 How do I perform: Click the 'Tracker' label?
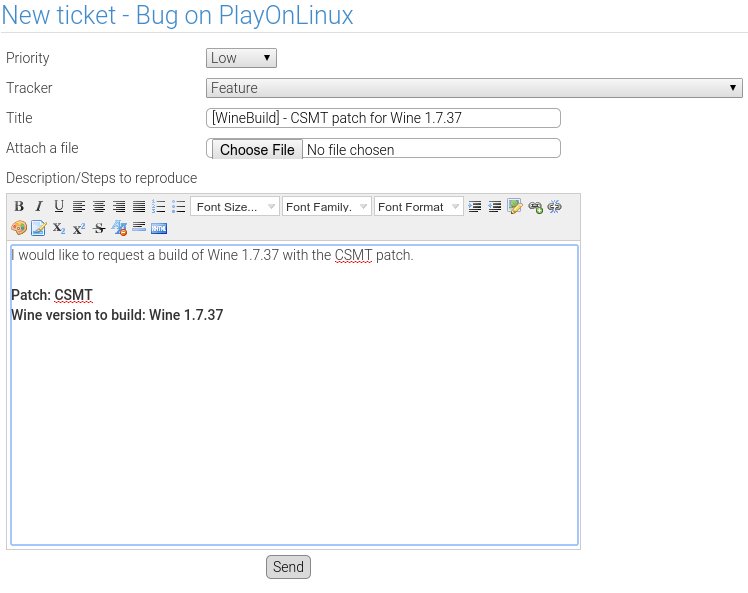tap(29, 88)
